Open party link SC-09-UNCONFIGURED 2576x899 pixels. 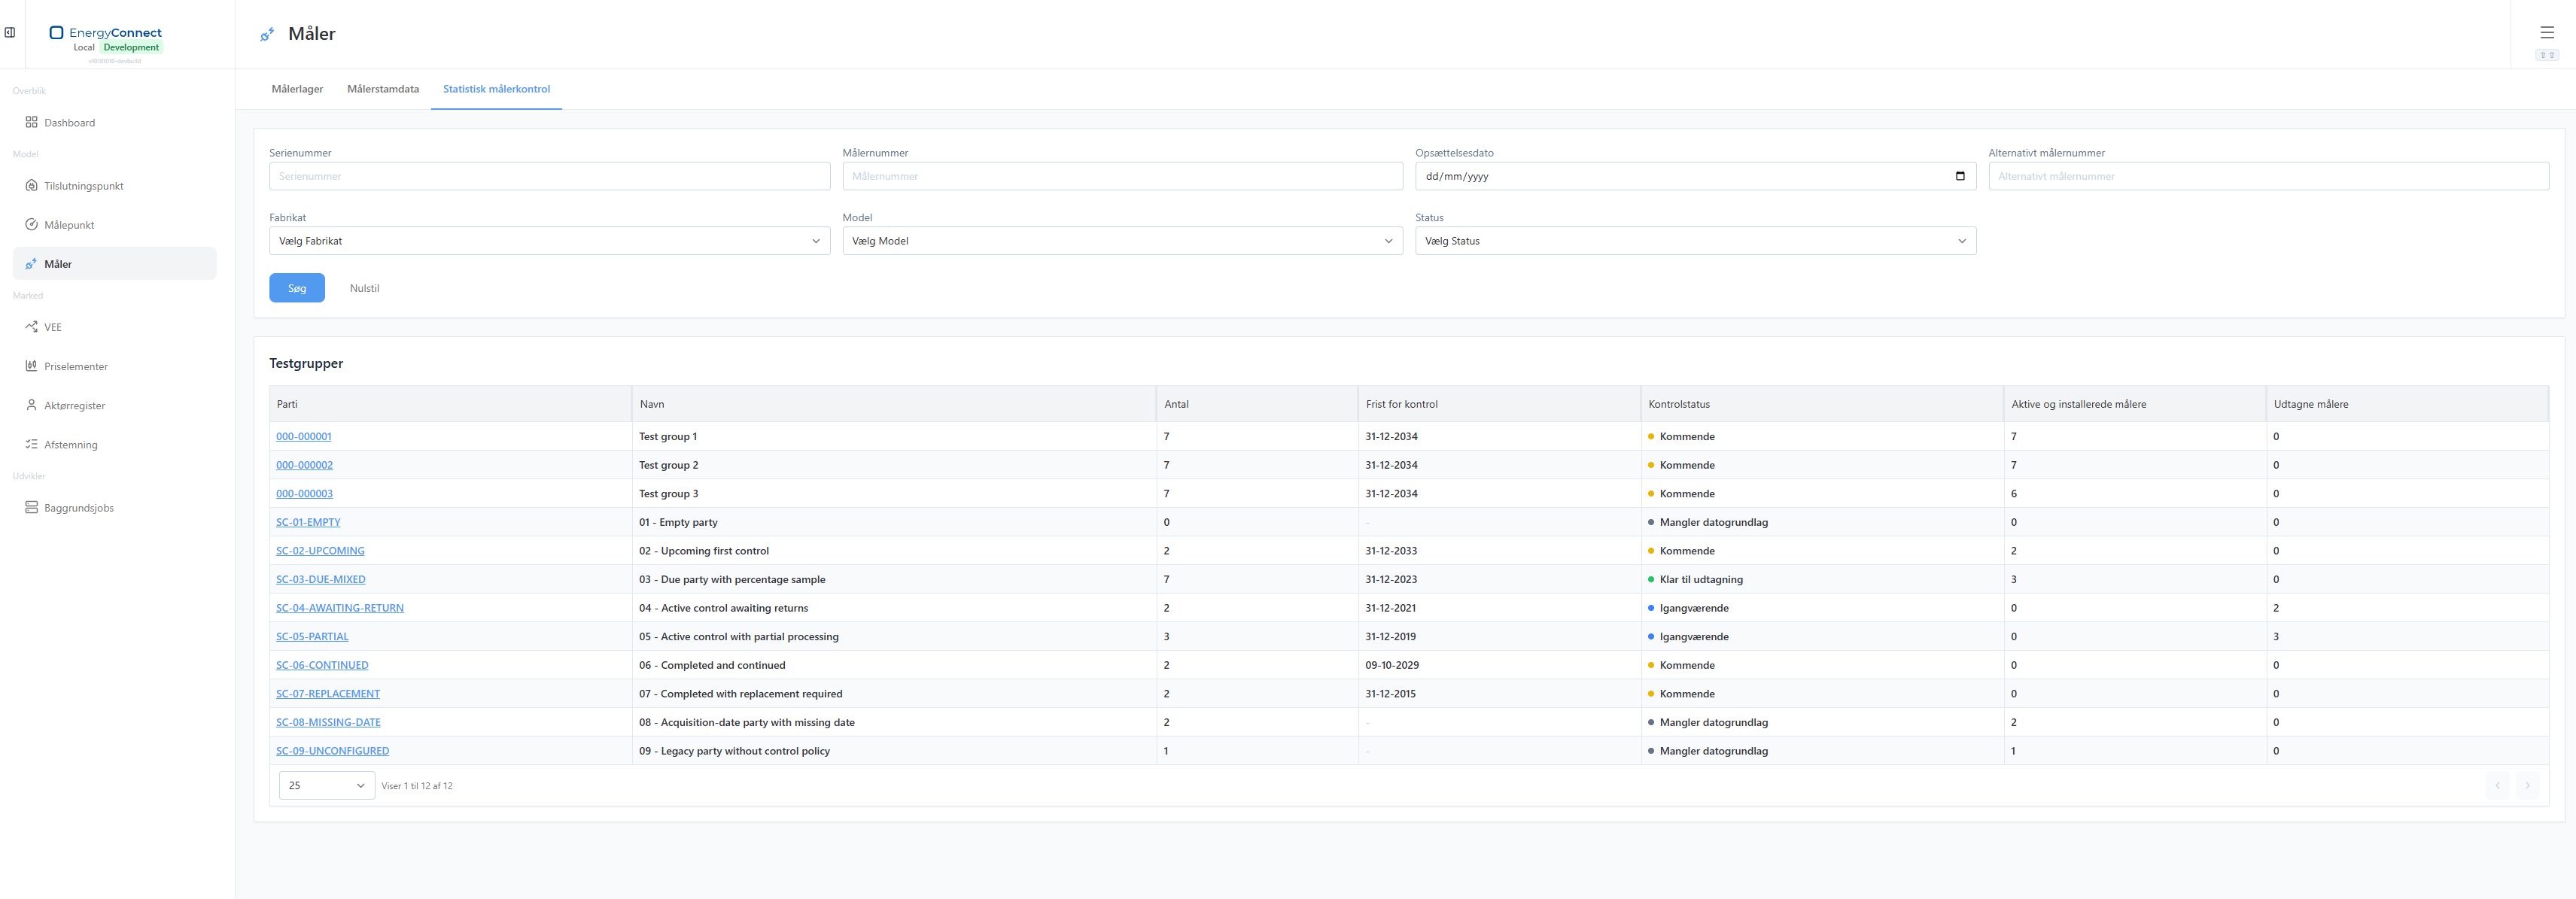coord(332,750)
